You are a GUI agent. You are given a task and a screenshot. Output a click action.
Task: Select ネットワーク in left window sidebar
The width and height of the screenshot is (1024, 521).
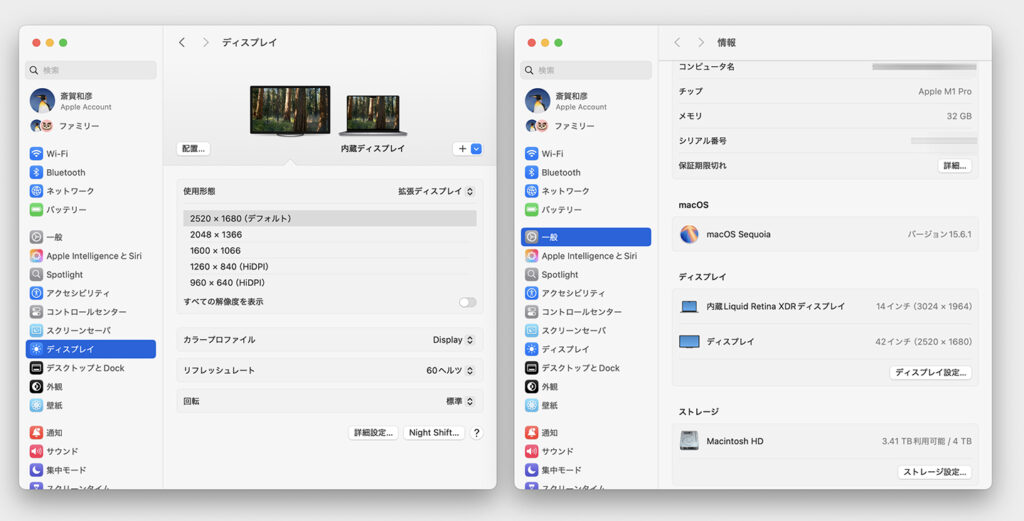[x=91, y=191]
